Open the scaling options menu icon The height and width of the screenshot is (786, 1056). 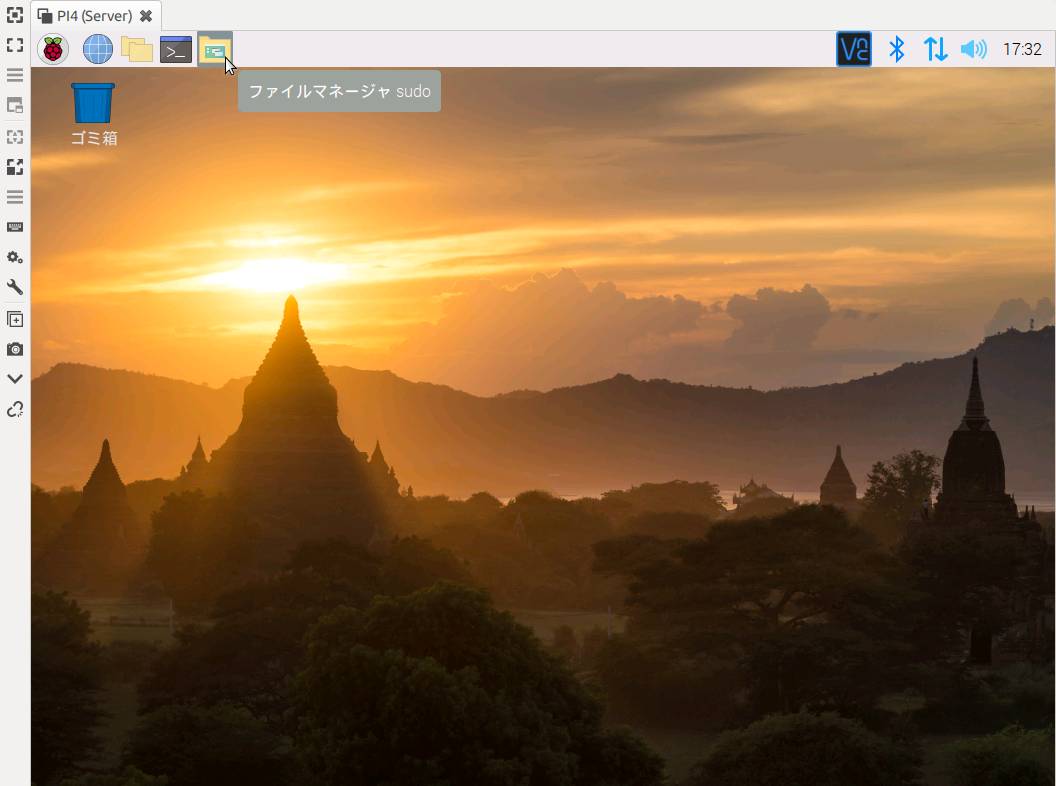[15, 197]
